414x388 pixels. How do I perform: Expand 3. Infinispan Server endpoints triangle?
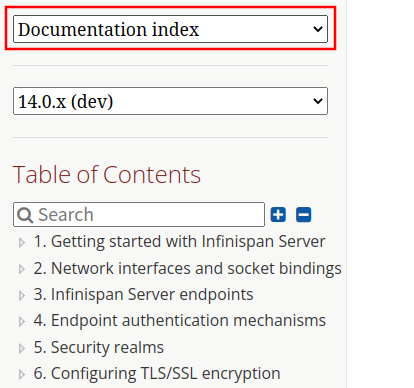click(x=22, y=295)
